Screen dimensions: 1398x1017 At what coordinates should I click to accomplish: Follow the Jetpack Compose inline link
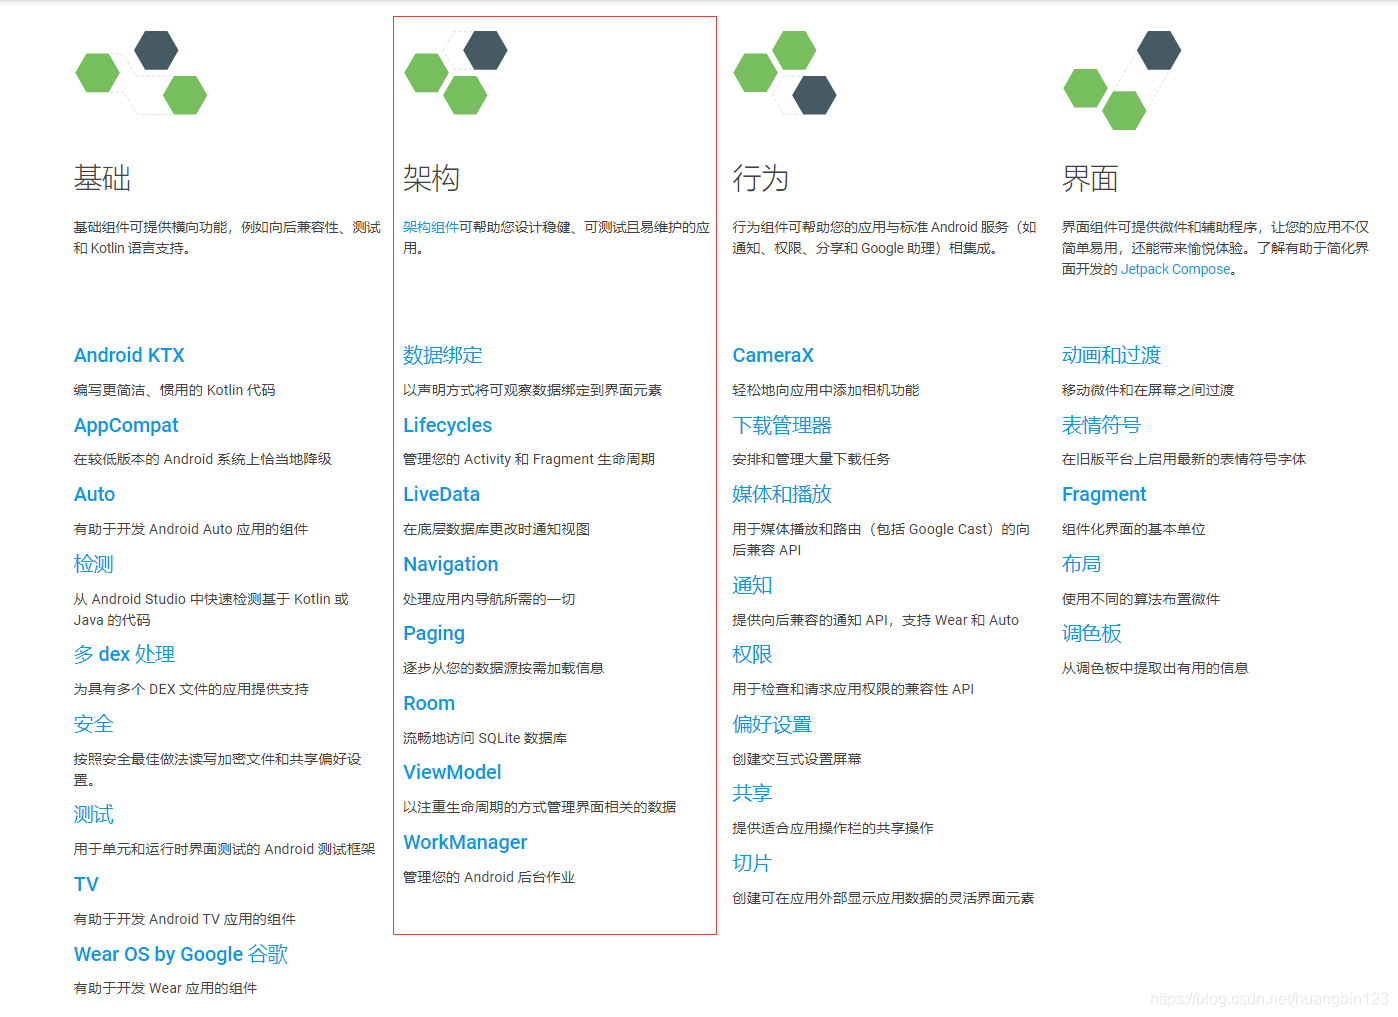coord(1176,269)
